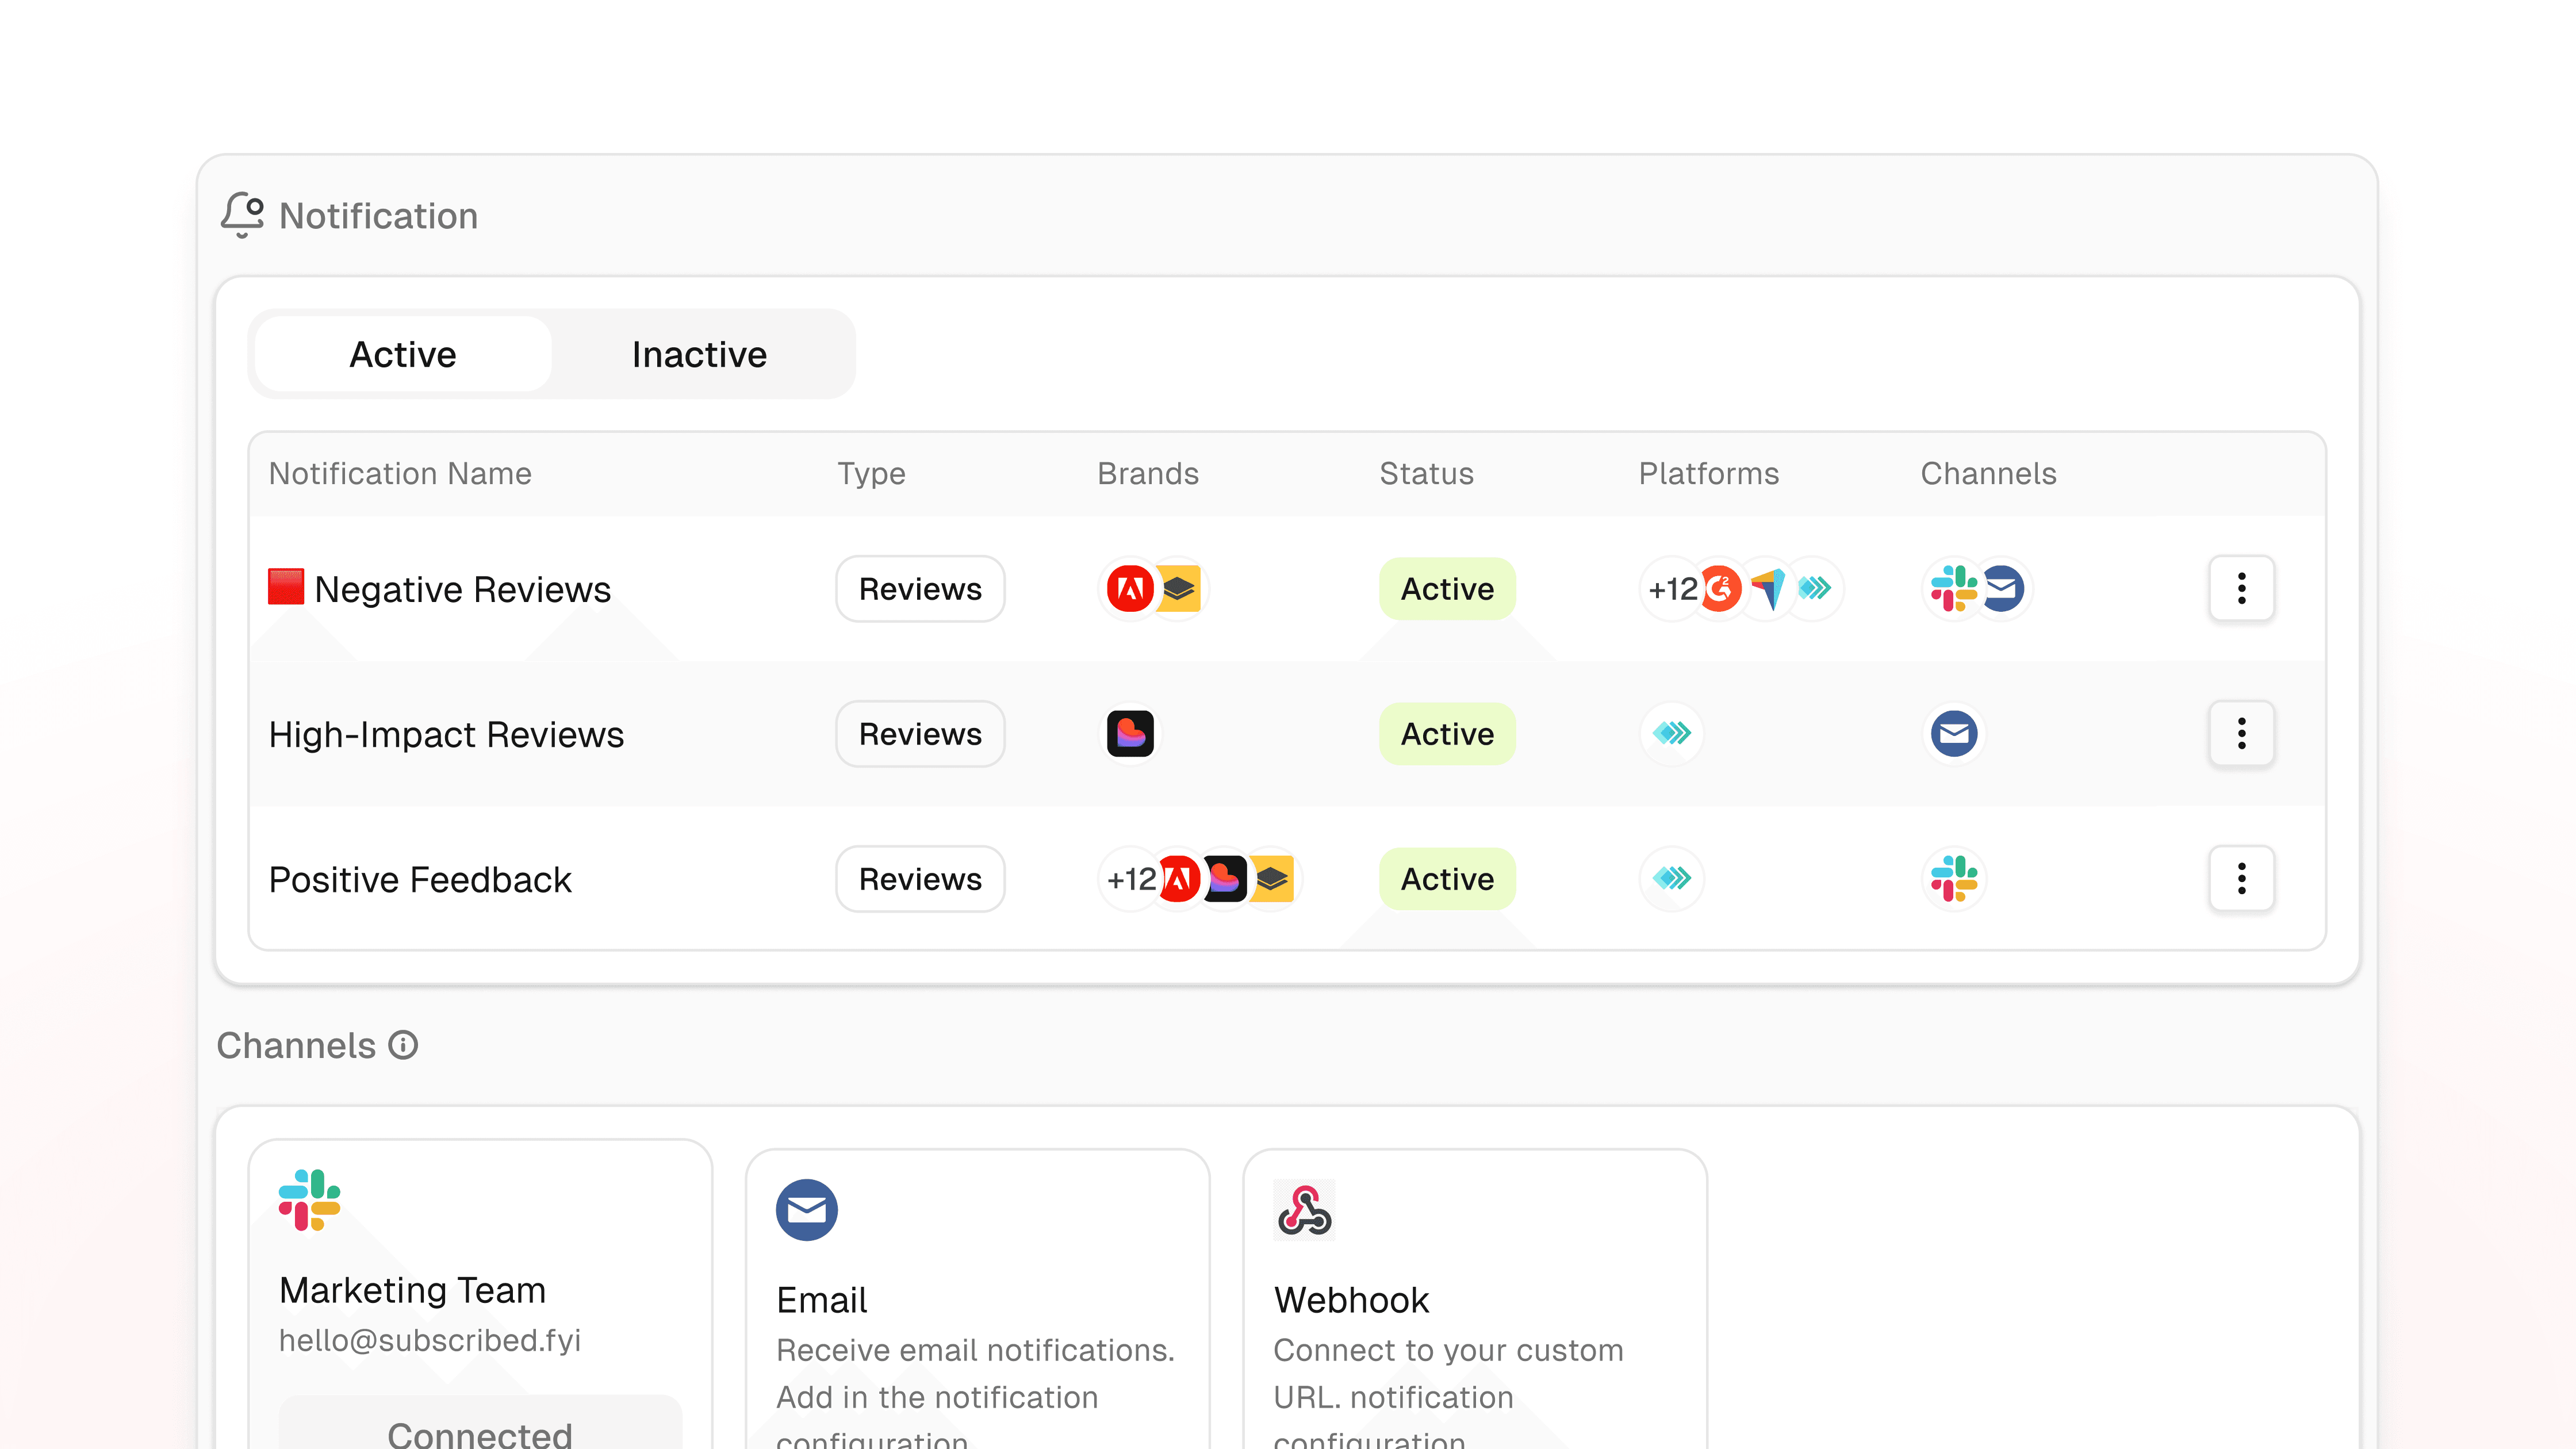Open High-Impact Reviews options menu
The image size is (2576, 1449).
click(x=2241, y=734)
